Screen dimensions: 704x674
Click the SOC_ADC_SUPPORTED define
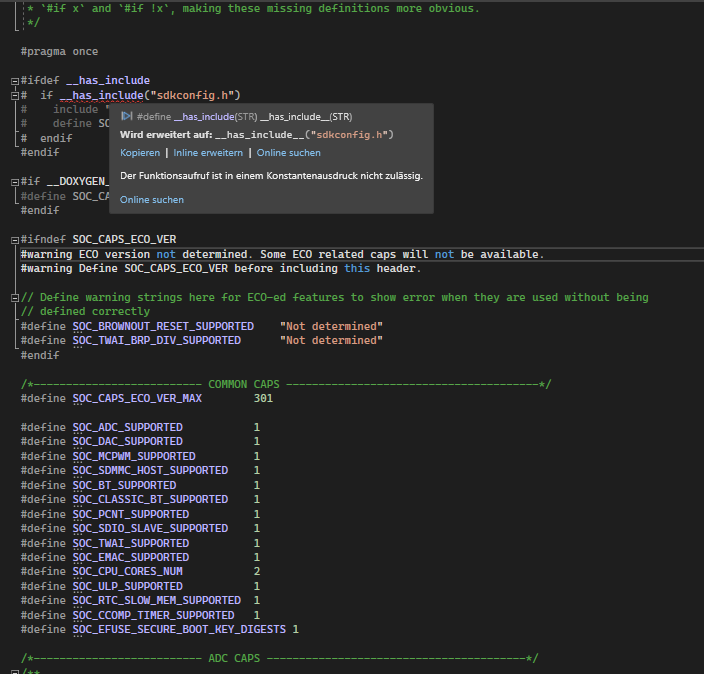[x=128, y=427]
